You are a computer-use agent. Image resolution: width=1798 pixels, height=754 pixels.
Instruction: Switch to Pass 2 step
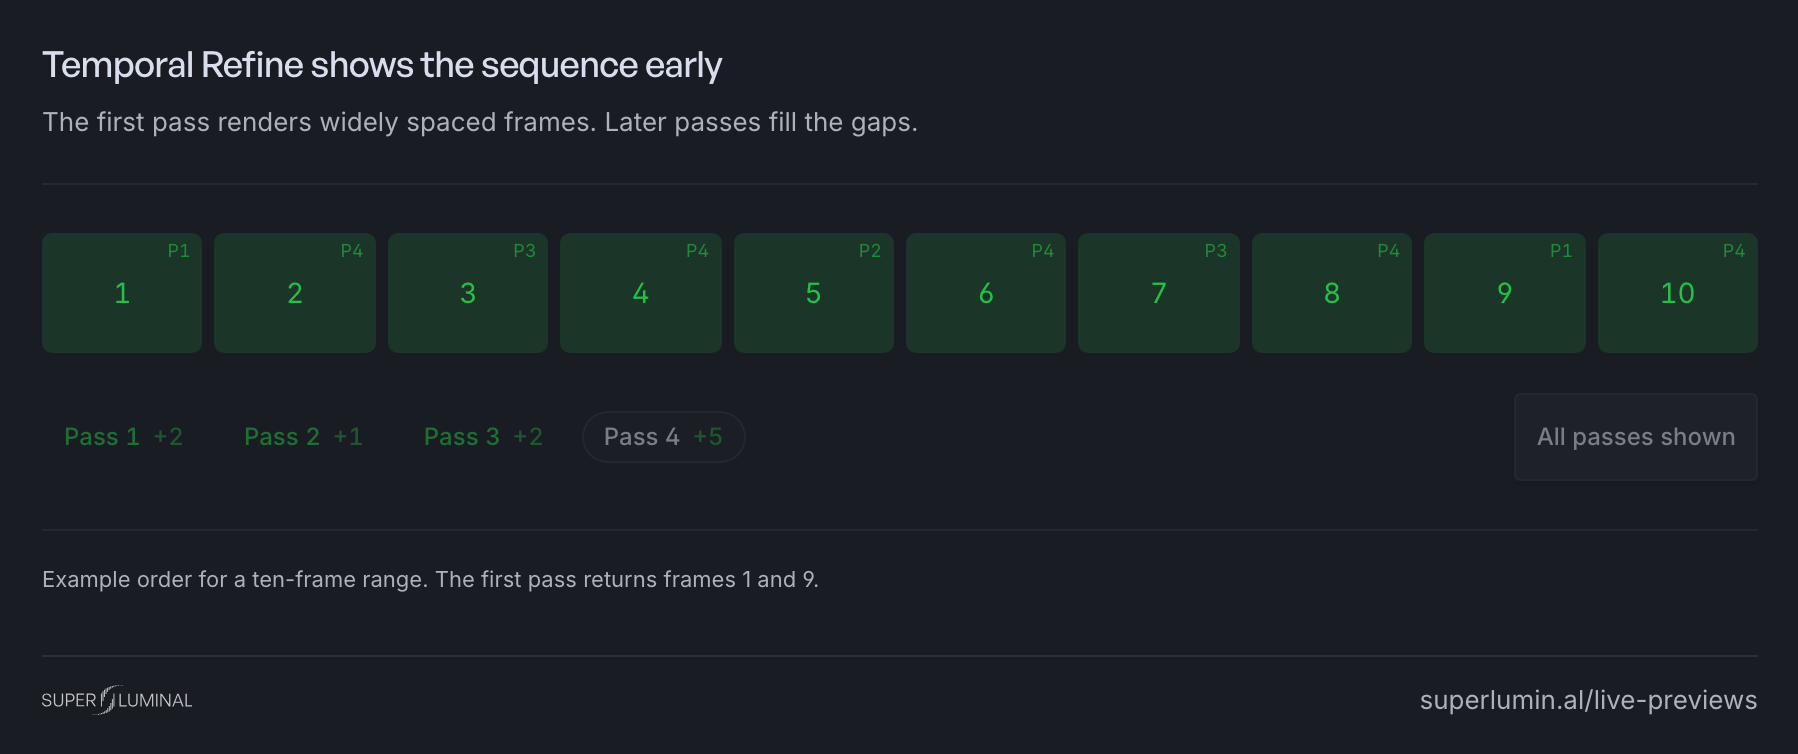point(303,437)
